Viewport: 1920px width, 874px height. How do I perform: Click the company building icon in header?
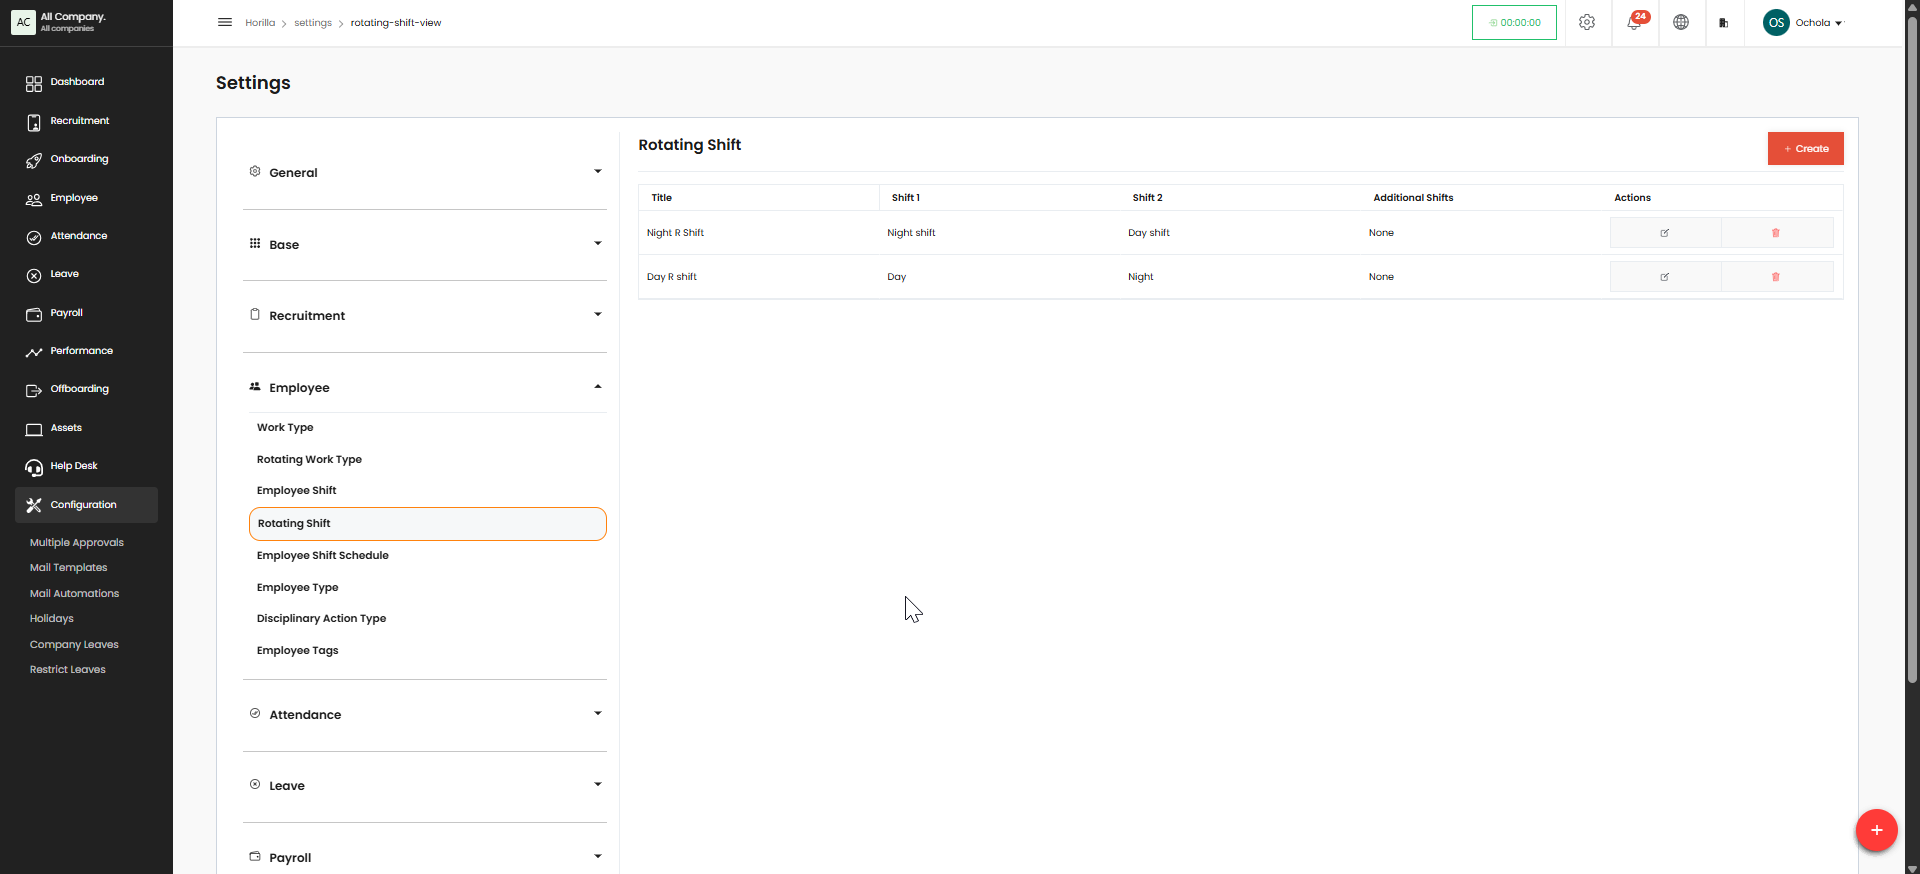[1723, 23]
